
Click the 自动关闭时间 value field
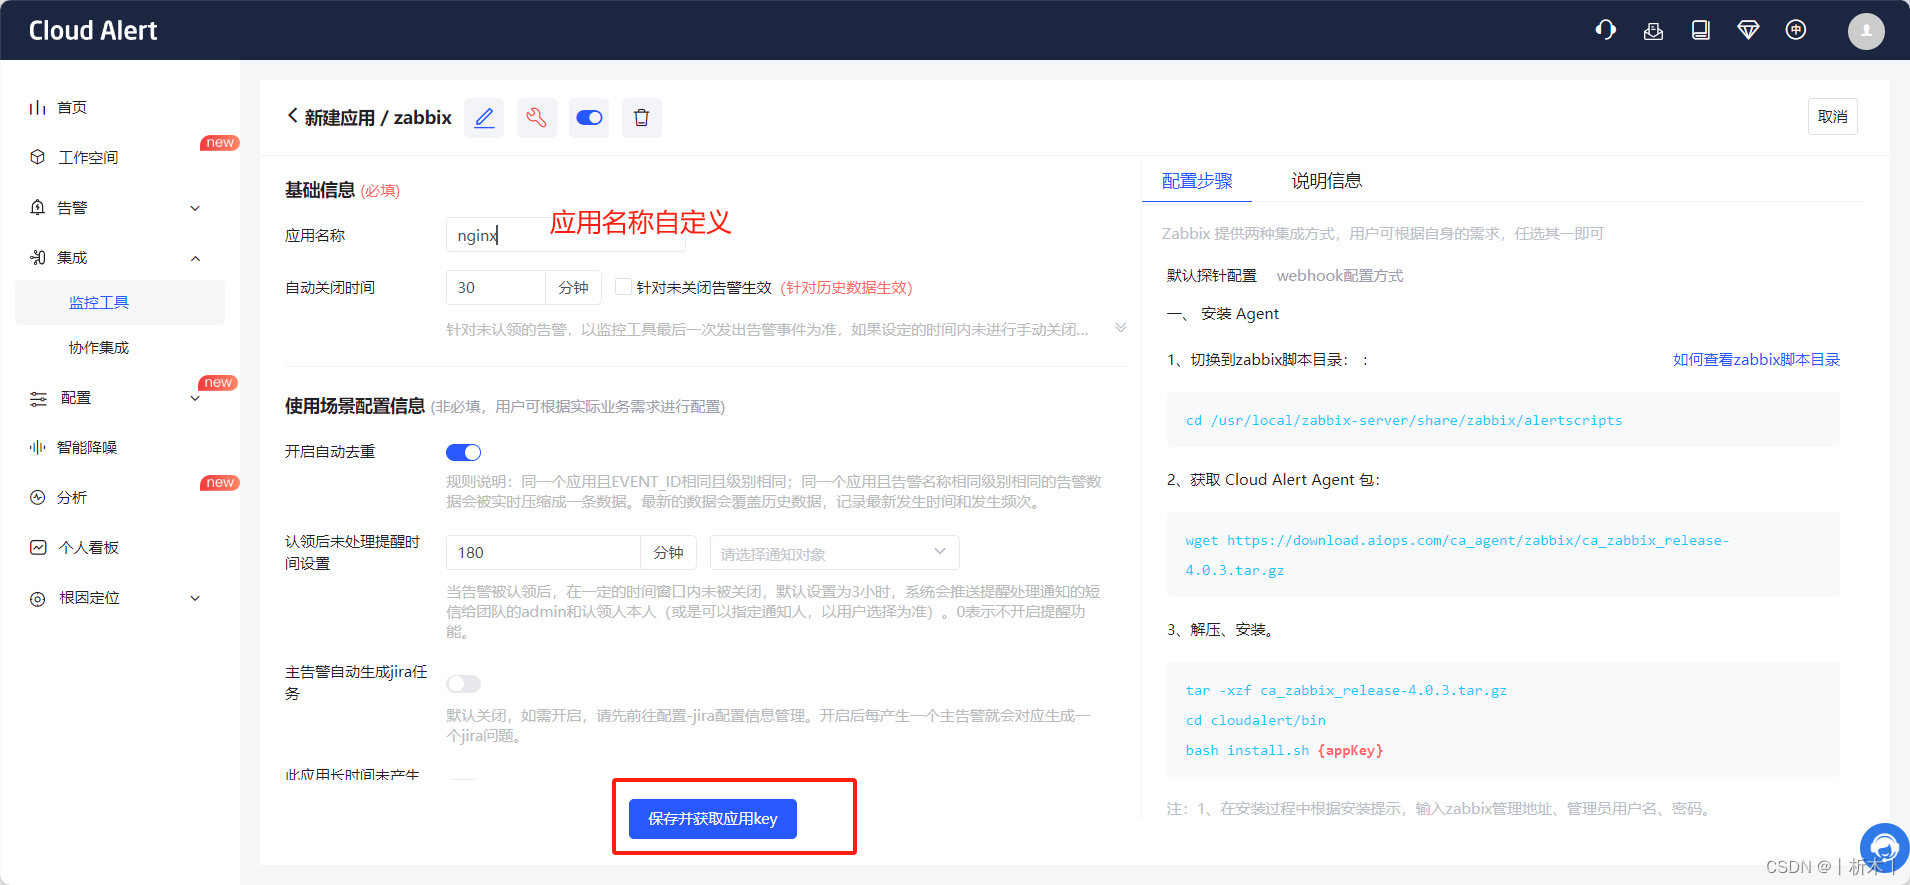pyautogui.click(x=495, y=287)
